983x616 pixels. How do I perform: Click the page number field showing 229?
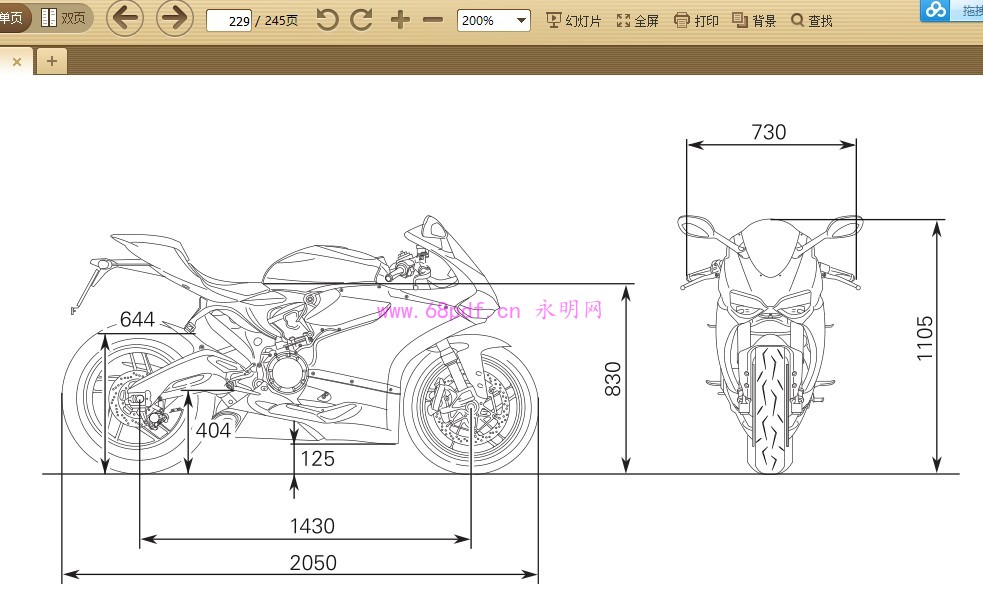[229, 21]
